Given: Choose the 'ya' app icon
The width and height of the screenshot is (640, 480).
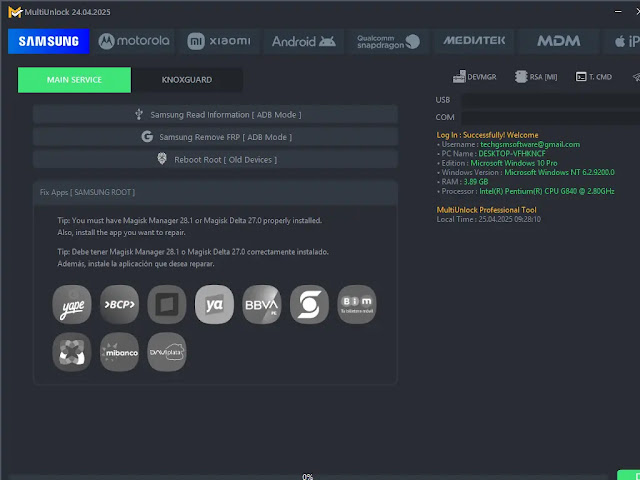Looking at the screenshot, I should [x=214, y=304].
